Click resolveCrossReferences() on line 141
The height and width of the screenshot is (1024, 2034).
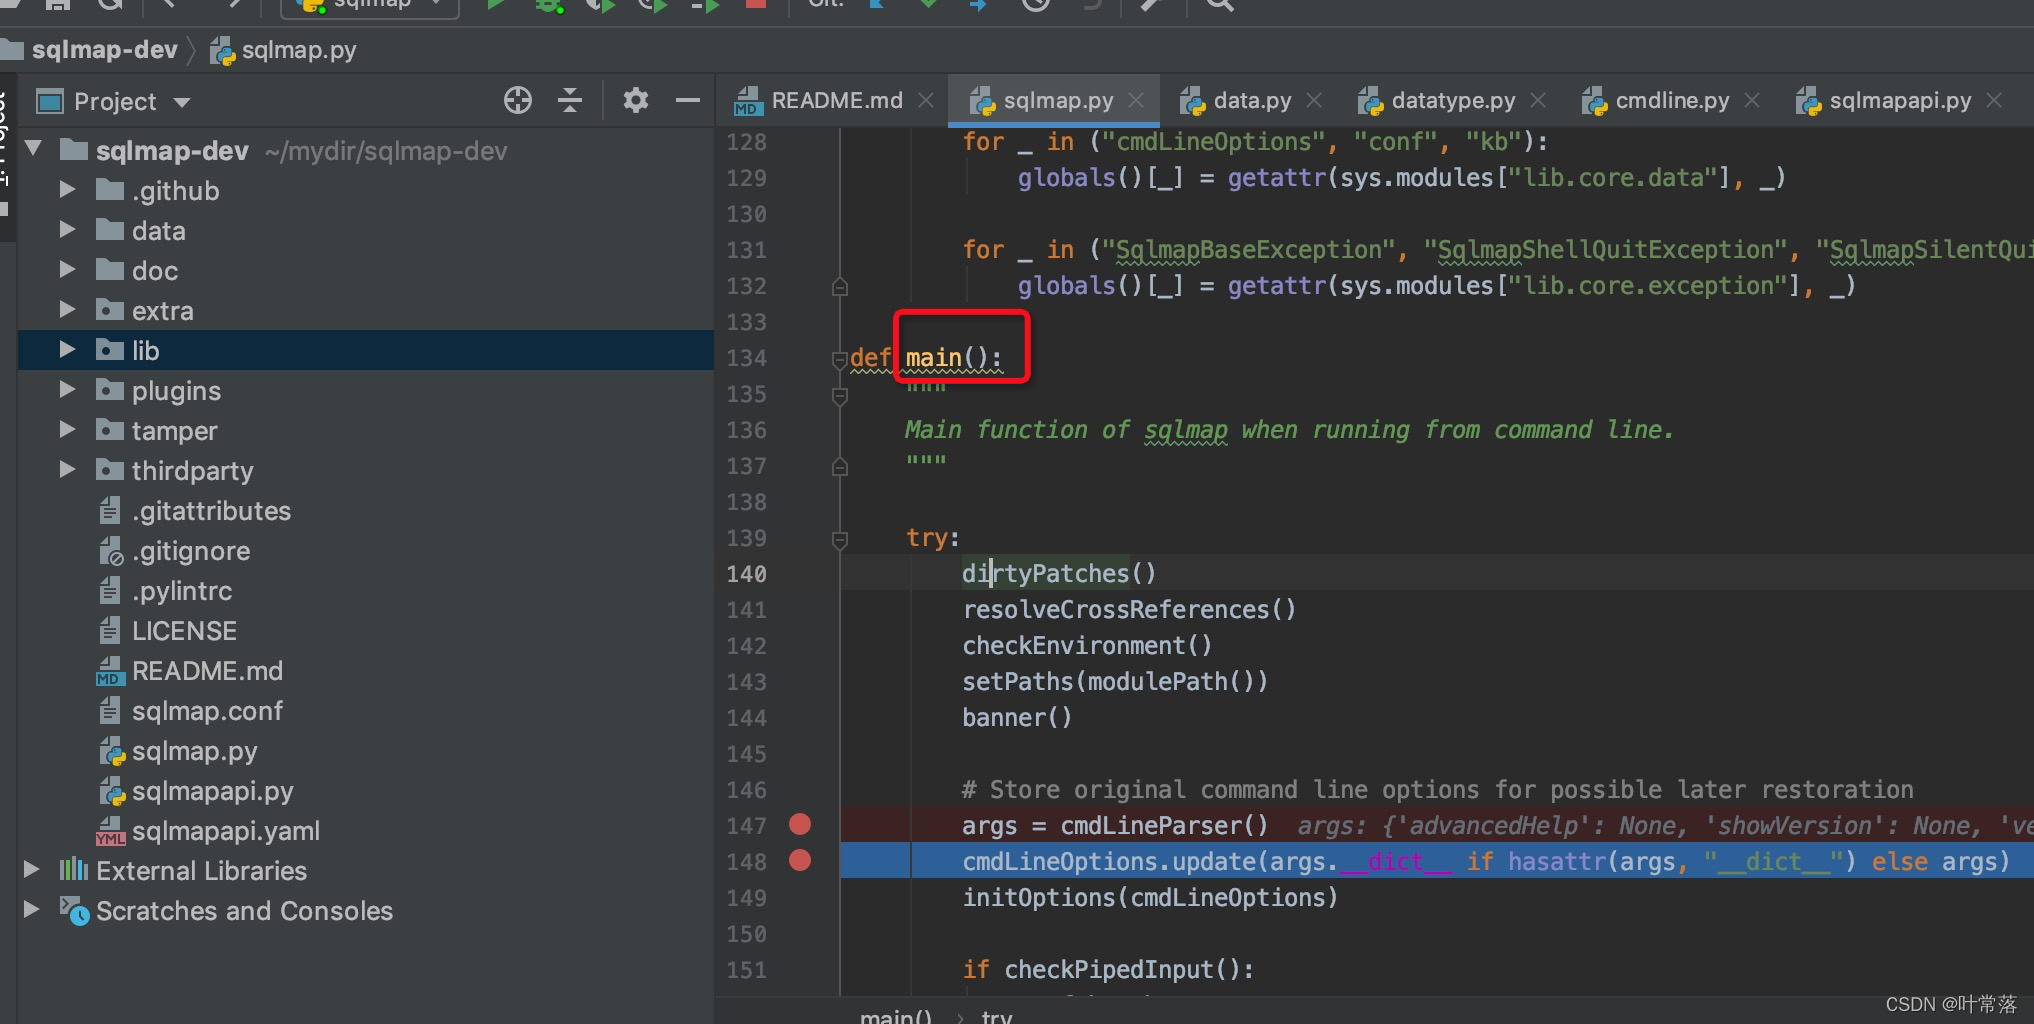(1129, 609)
